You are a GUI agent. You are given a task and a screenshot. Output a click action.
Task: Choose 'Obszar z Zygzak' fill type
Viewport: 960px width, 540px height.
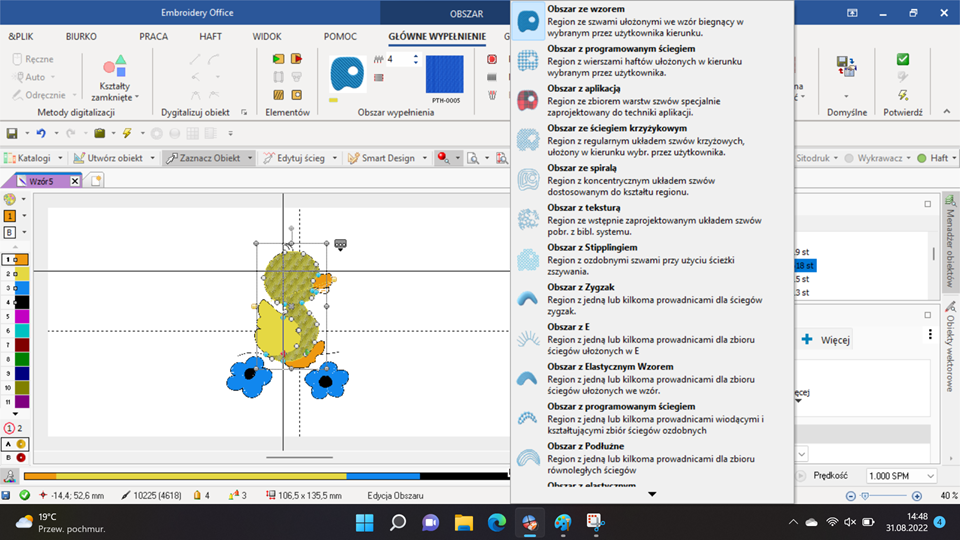tap(529, 299)
